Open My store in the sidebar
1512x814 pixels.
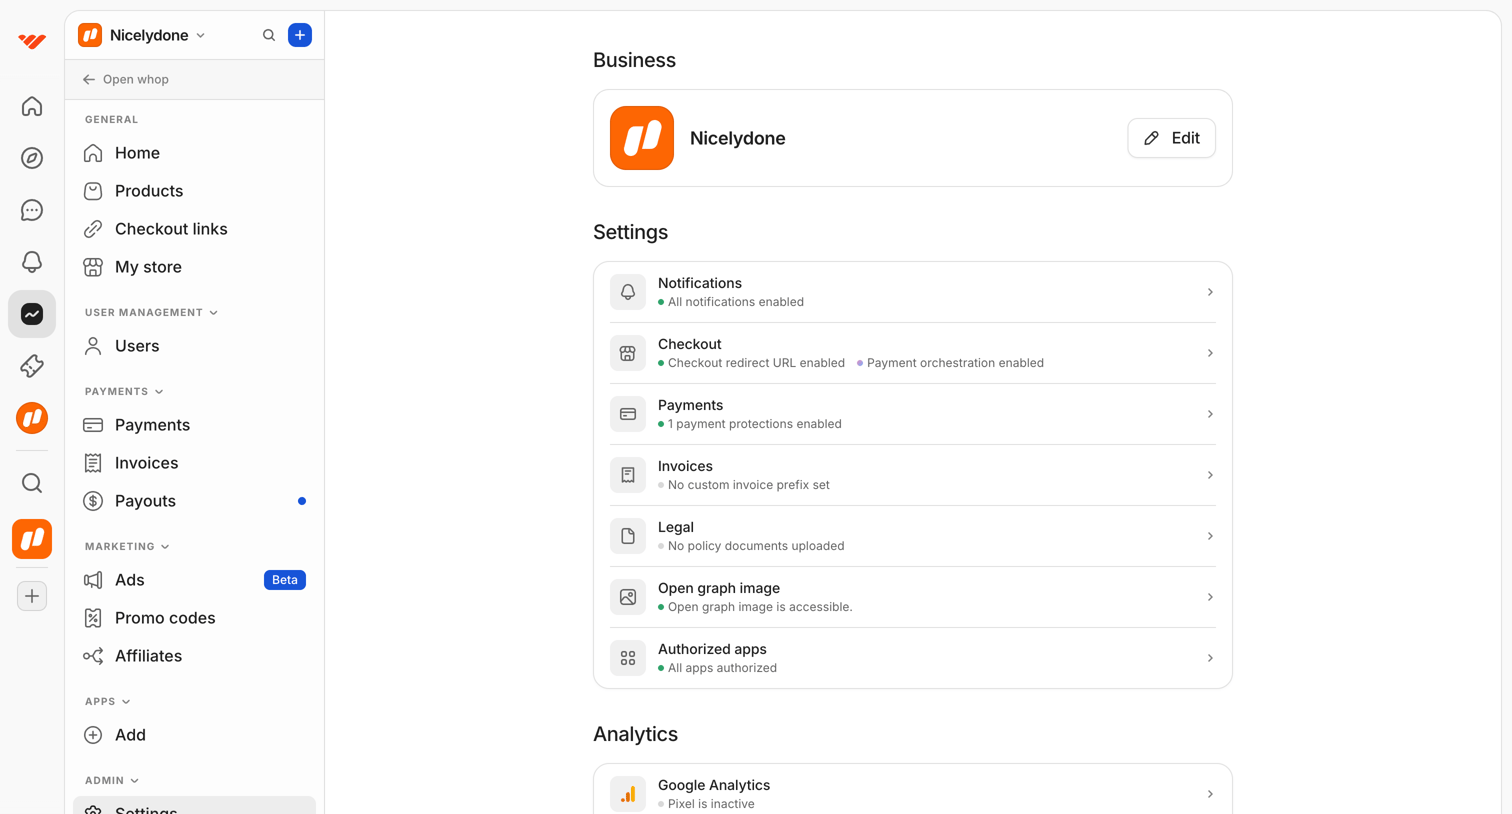click(x=194, y=267)
